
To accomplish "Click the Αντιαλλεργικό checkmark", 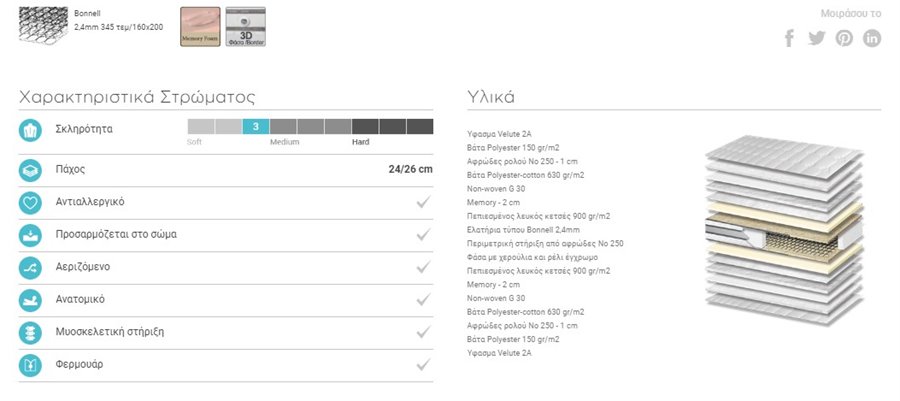I will pyautogui.click(x=424, y=202).
